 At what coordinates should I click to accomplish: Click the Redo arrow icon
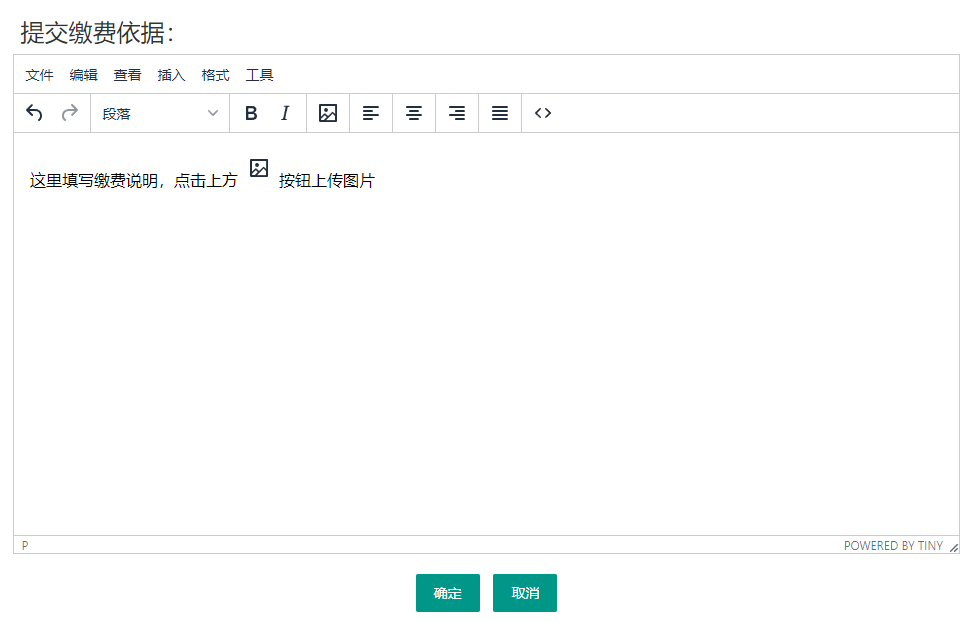click(70, 113)
